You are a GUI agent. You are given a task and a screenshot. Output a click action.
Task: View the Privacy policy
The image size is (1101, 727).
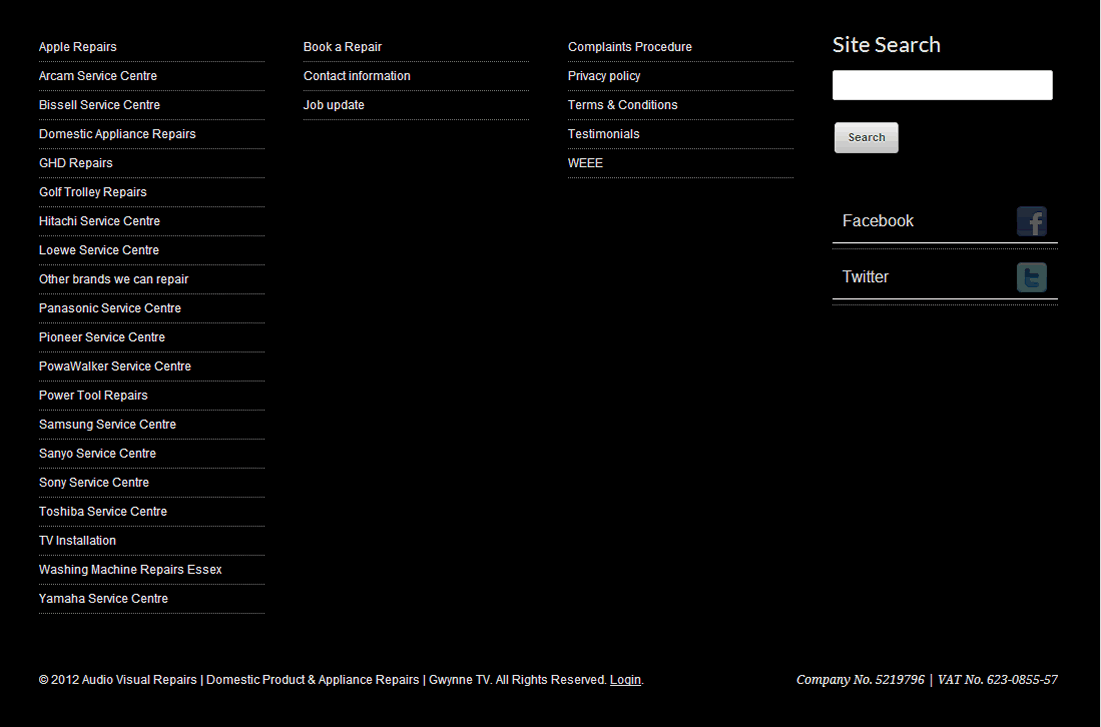coord(604,76)
